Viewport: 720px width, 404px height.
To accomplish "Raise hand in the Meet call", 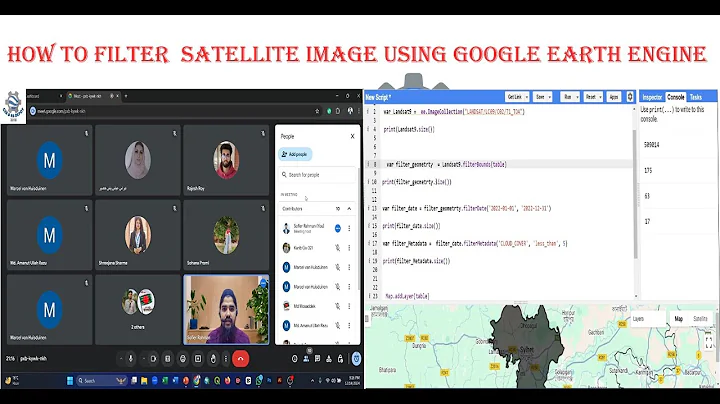I will pos(213,359).
